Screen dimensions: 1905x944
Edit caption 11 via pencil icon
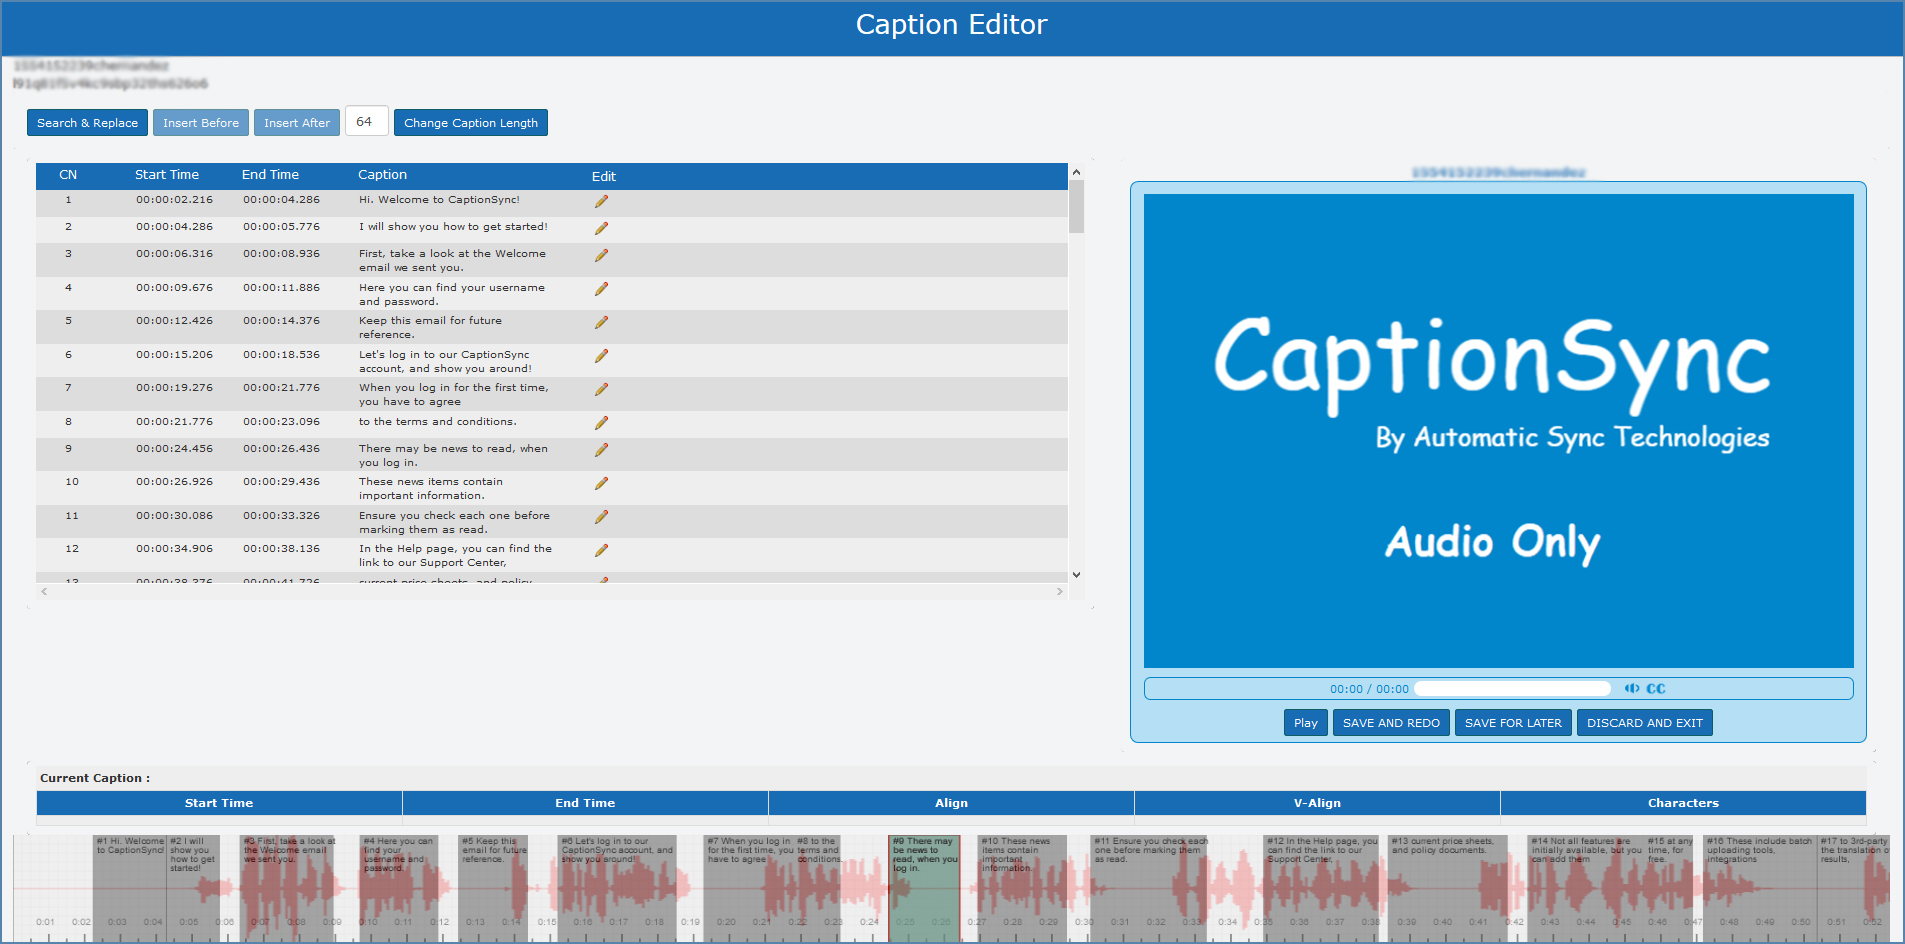point(601,517)
